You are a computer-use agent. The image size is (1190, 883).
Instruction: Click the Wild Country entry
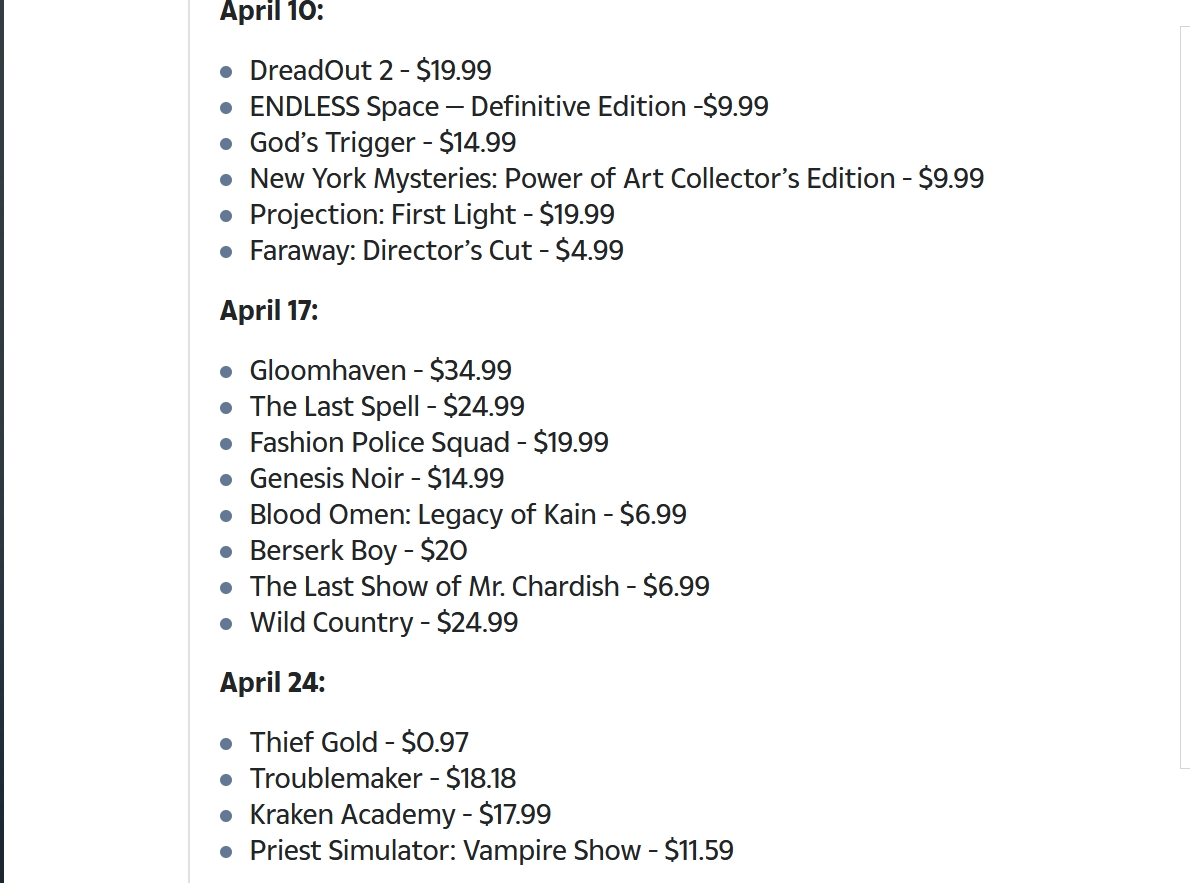coord(383,623)
